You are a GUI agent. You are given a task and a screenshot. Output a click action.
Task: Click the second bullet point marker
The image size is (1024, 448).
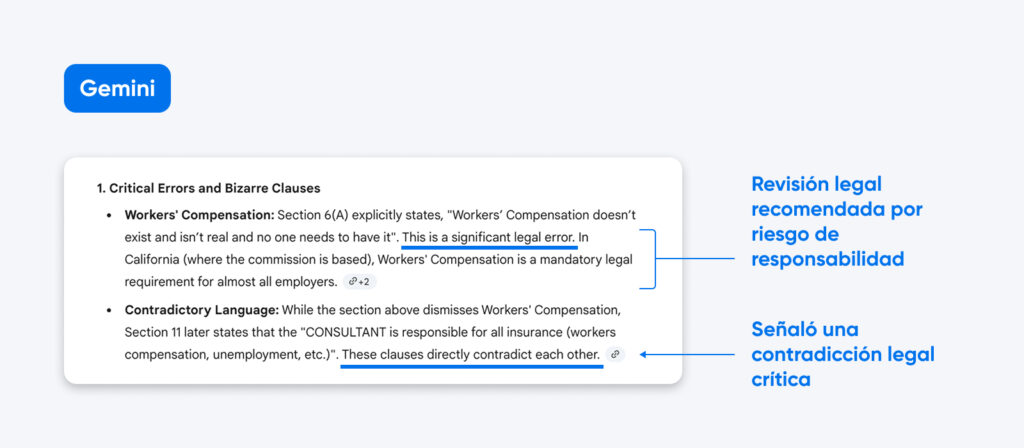[x=109, y=310]
